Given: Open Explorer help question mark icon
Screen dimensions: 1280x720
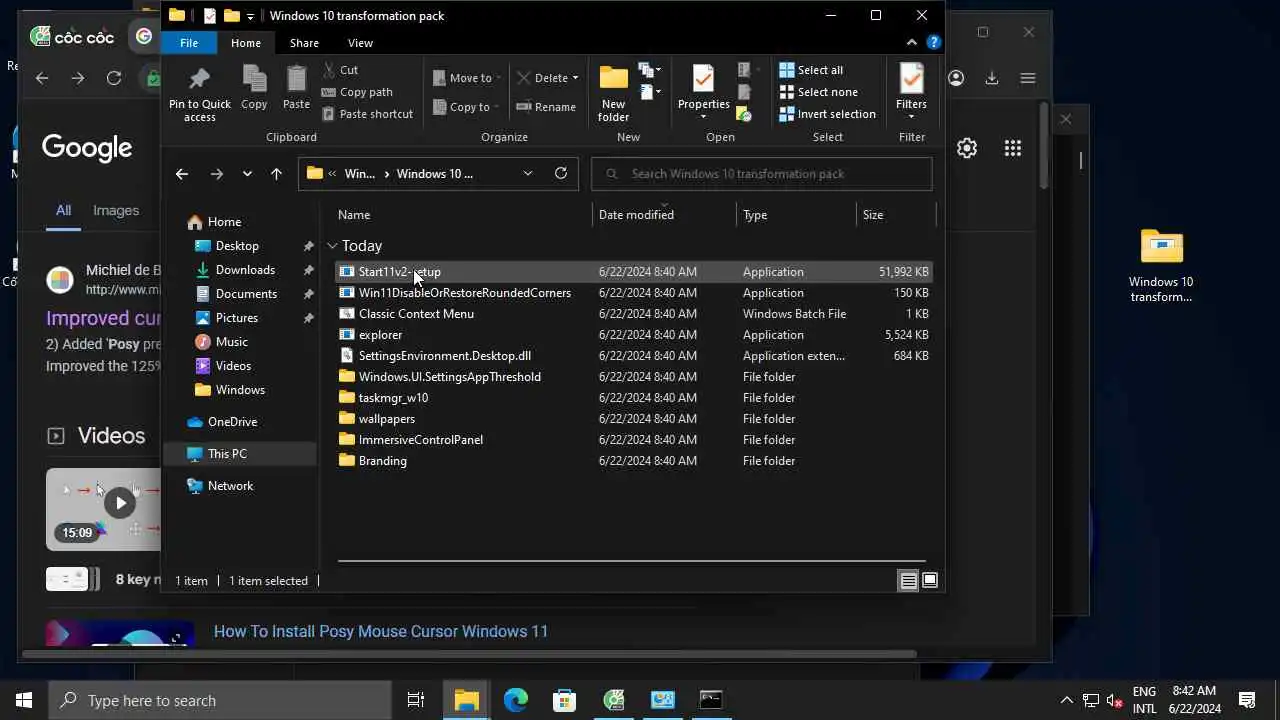Looking at the screenshot, I should [933, 43].
